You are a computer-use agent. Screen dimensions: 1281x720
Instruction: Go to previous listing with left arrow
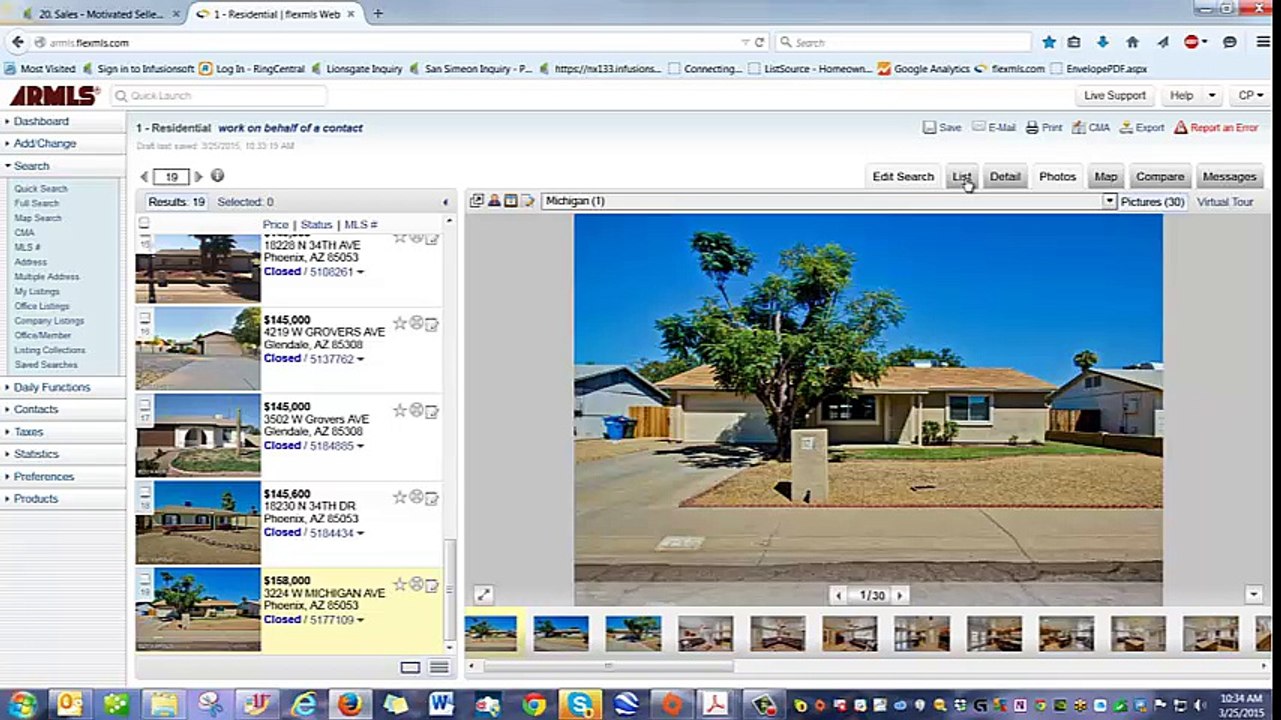[x=144, y=177]
